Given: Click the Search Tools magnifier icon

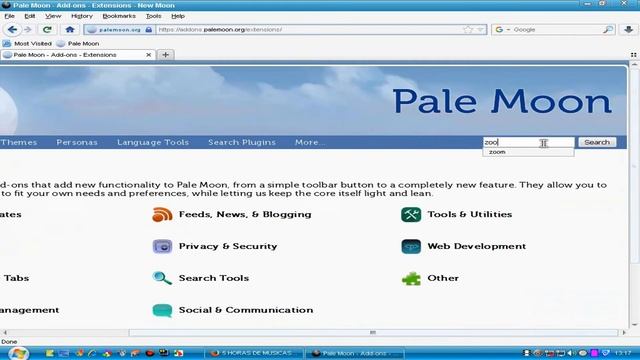Looking at the screenshot, I should pyautogui.click(x=162, y=278).
